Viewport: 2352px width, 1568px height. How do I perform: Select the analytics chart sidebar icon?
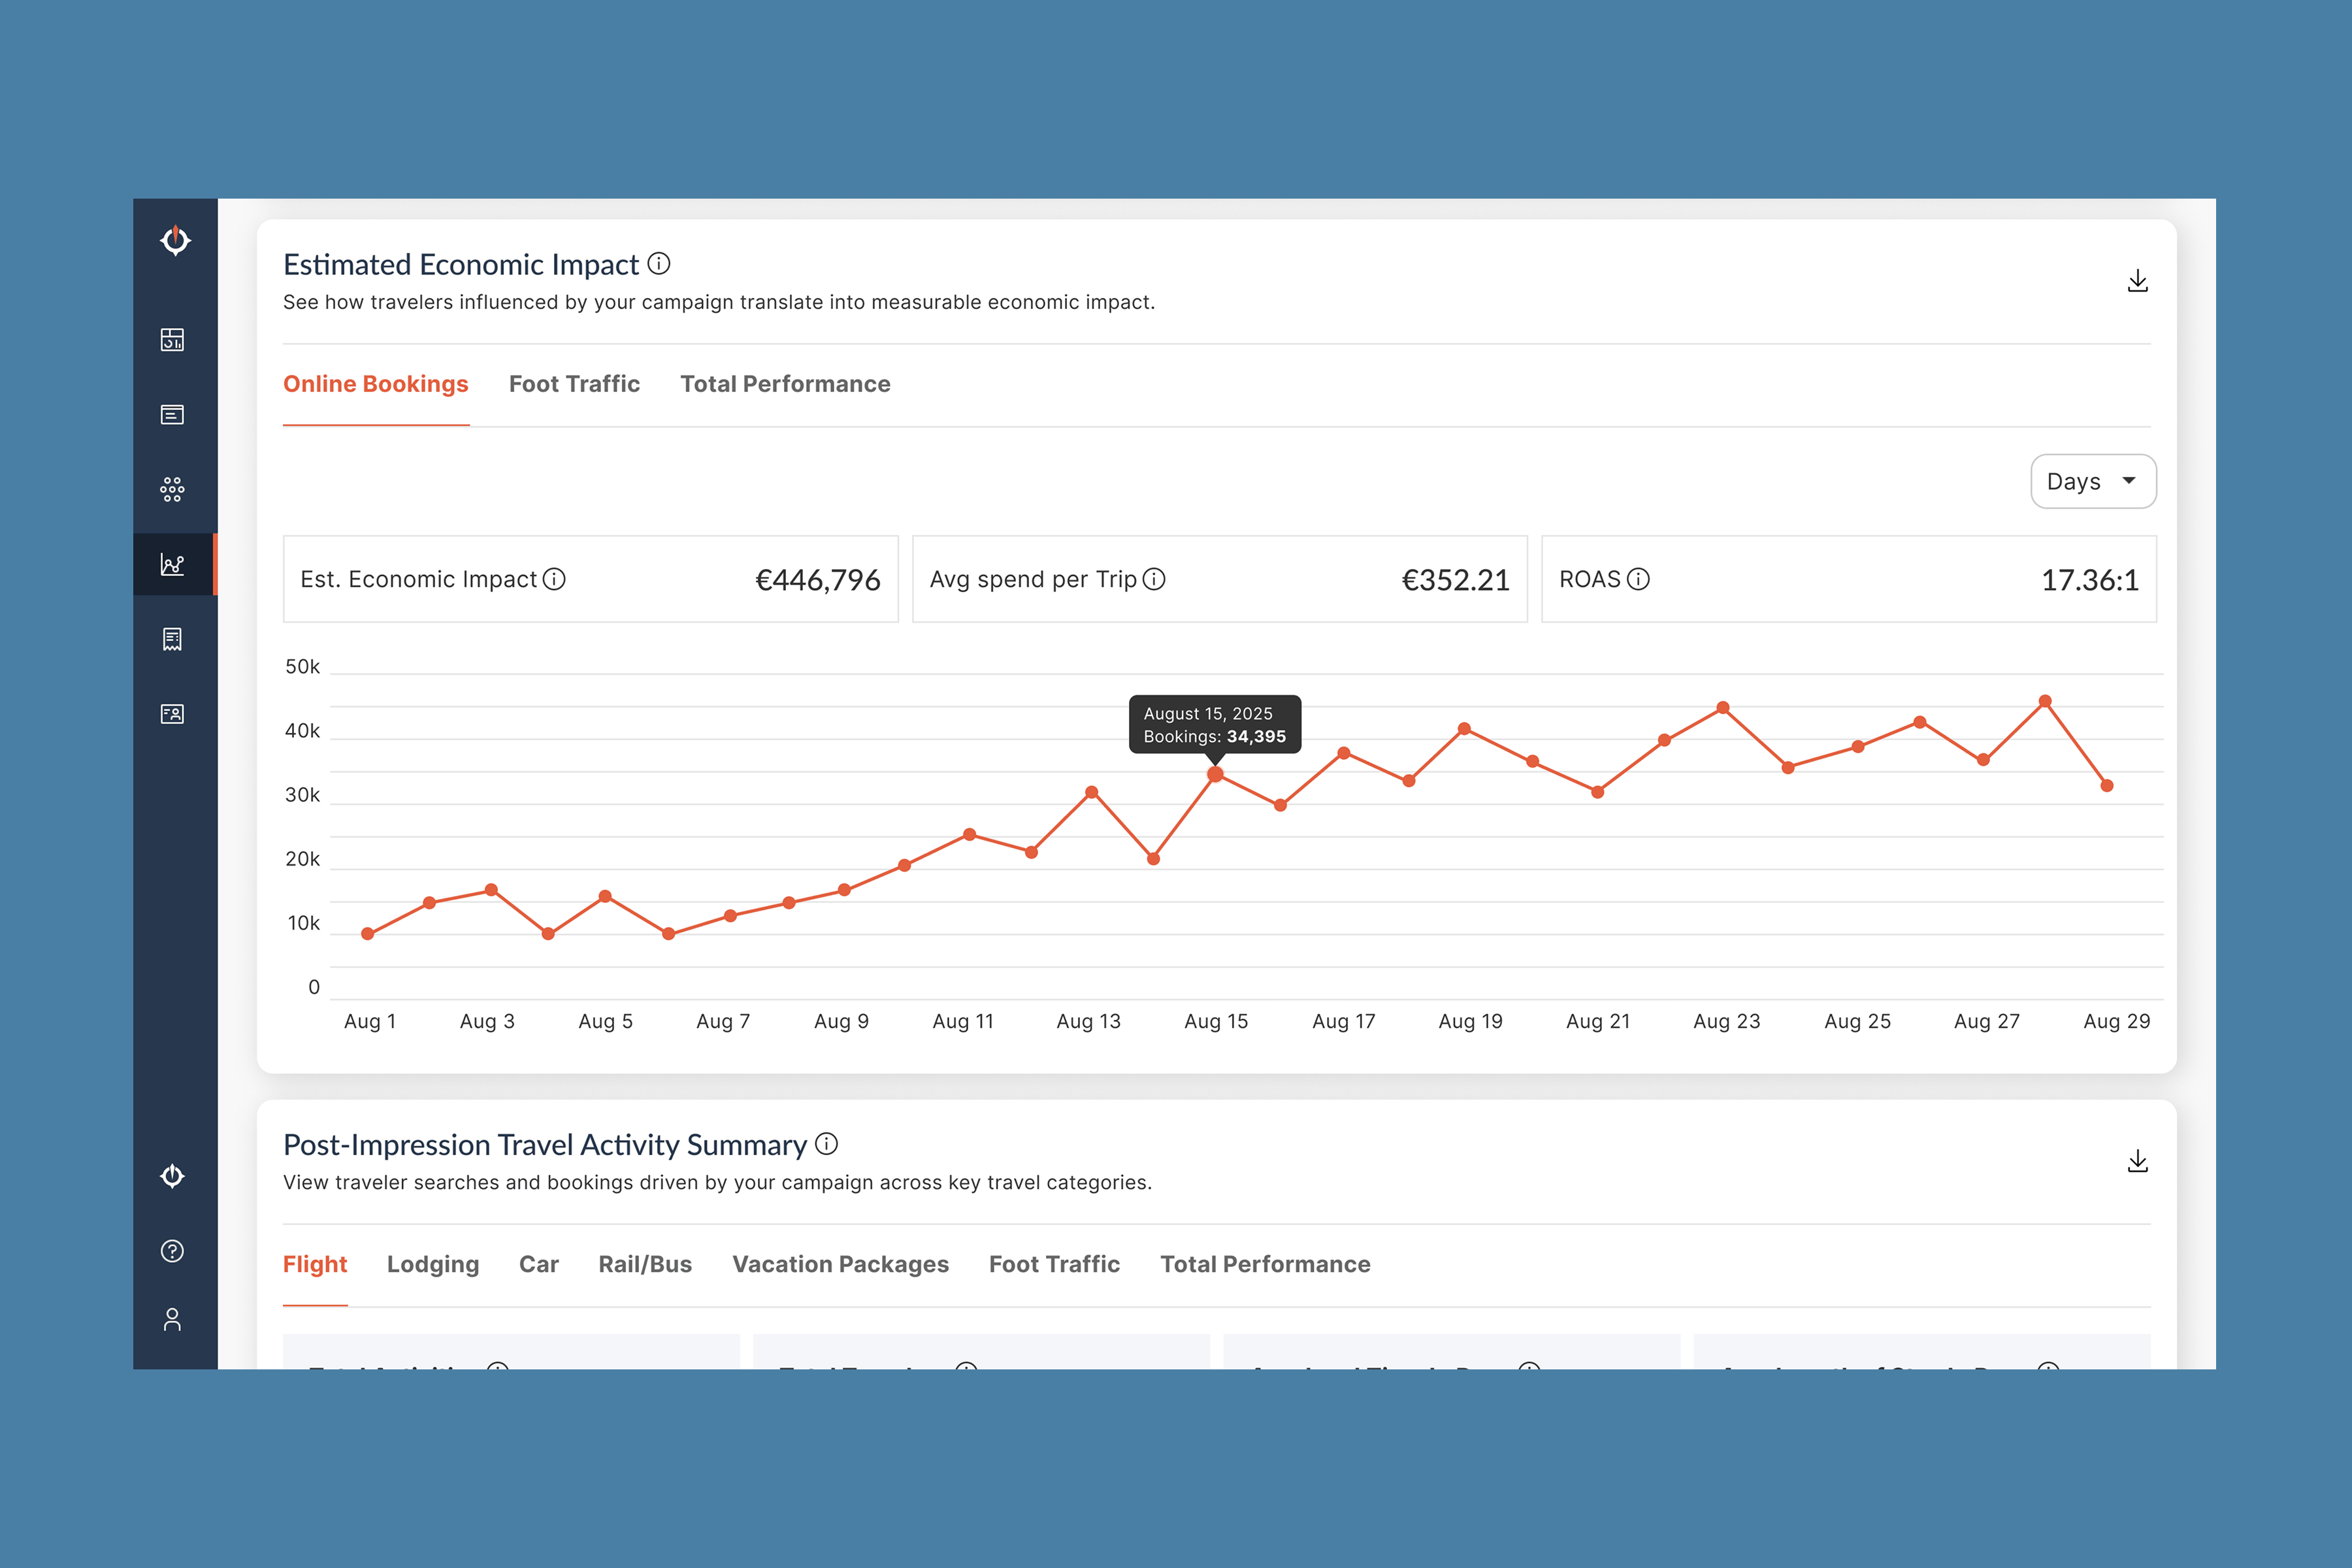pyautogui.click(x=172, y=565)
